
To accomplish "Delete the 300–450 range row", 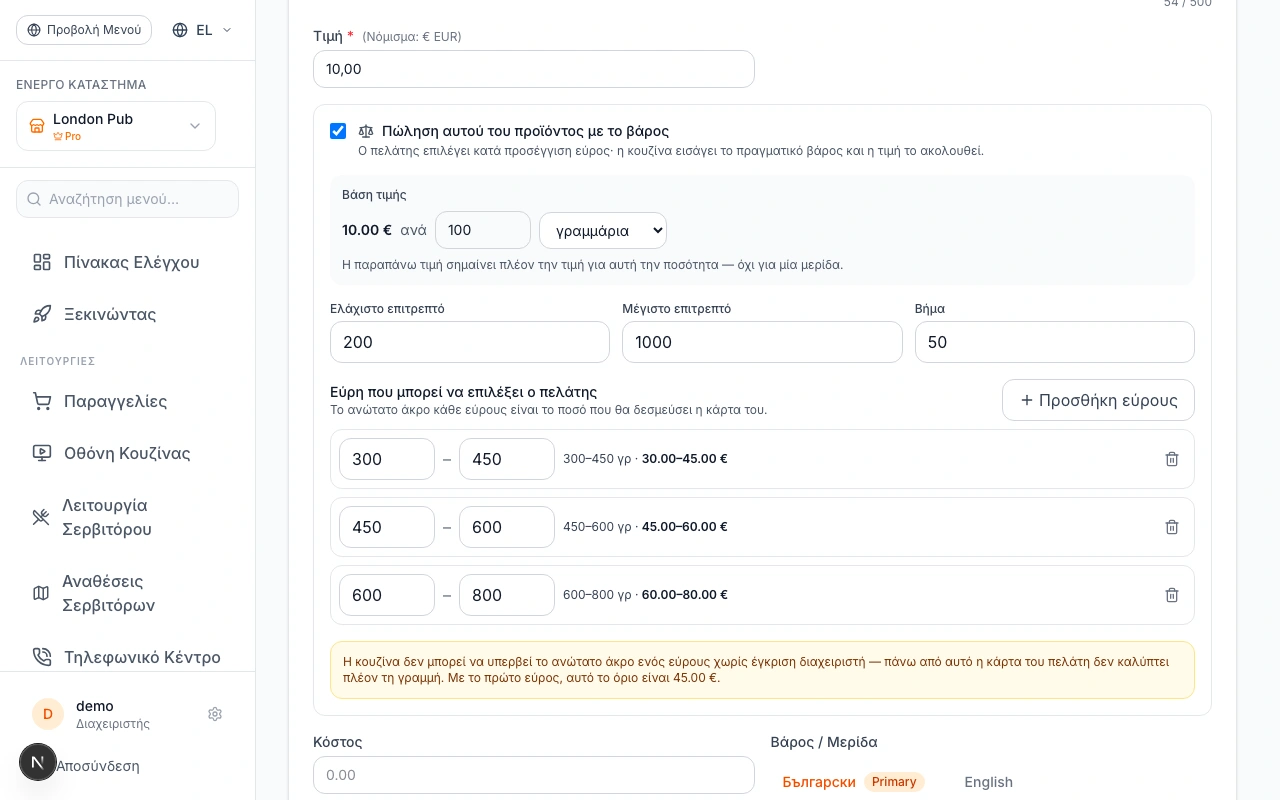I will [1172, 459].
